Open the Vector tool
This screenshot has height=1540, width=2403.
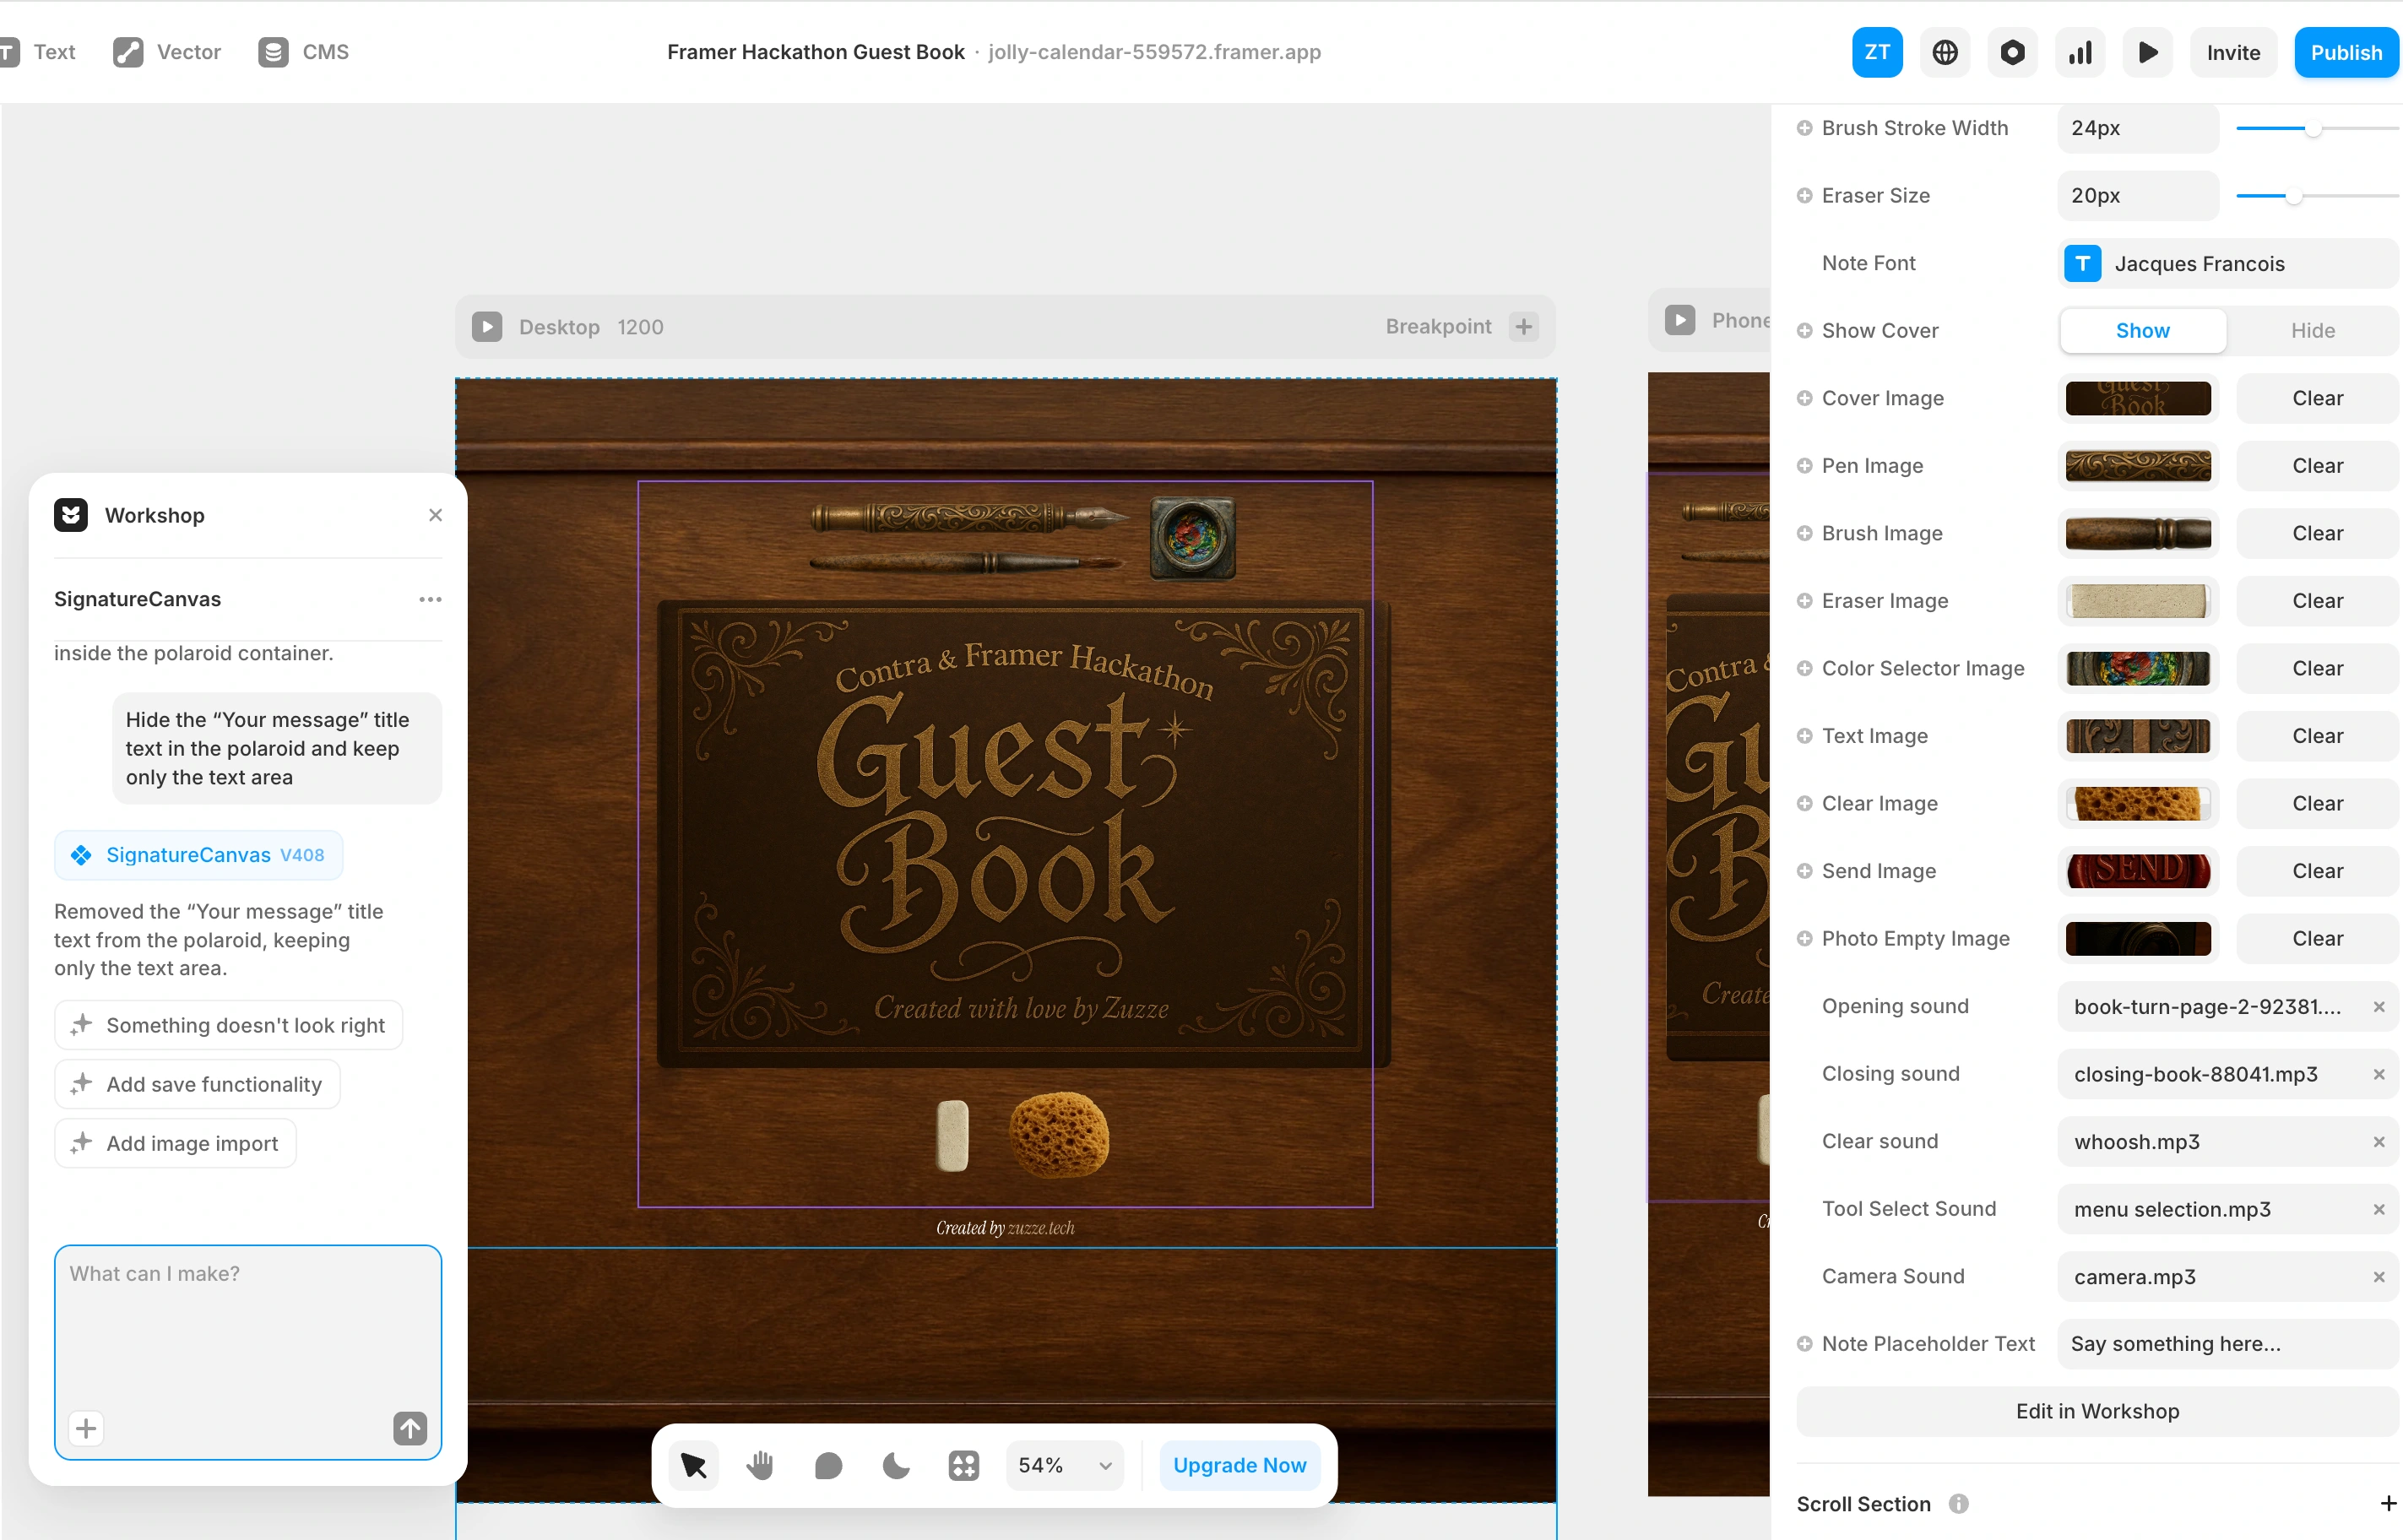167,52
